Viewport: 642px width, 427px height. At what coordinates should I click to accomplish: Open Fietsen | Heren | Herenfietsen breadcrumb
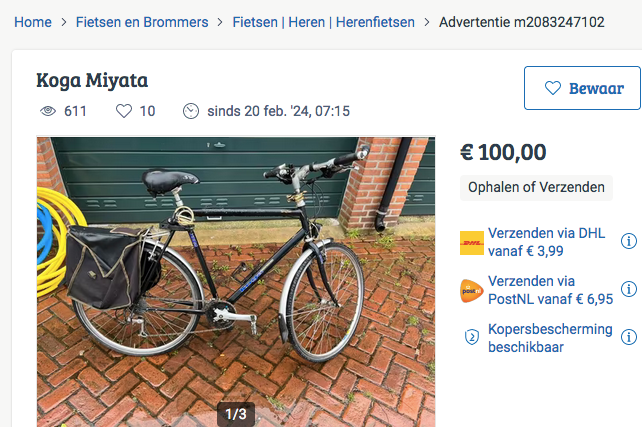320,22
